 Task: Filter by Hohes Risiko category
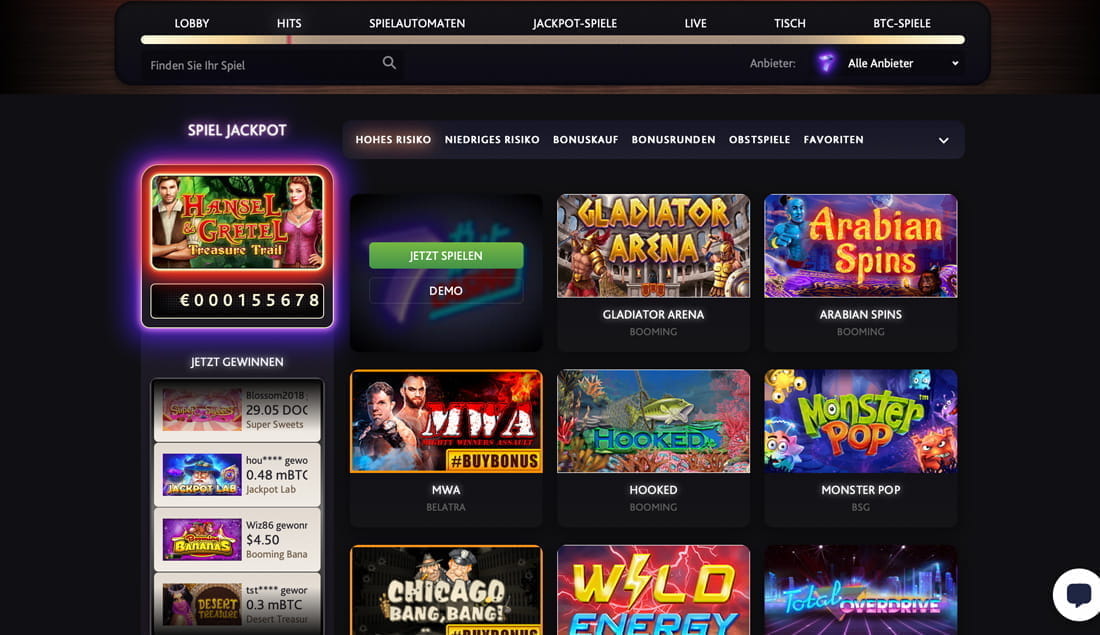tap(393, 140)
